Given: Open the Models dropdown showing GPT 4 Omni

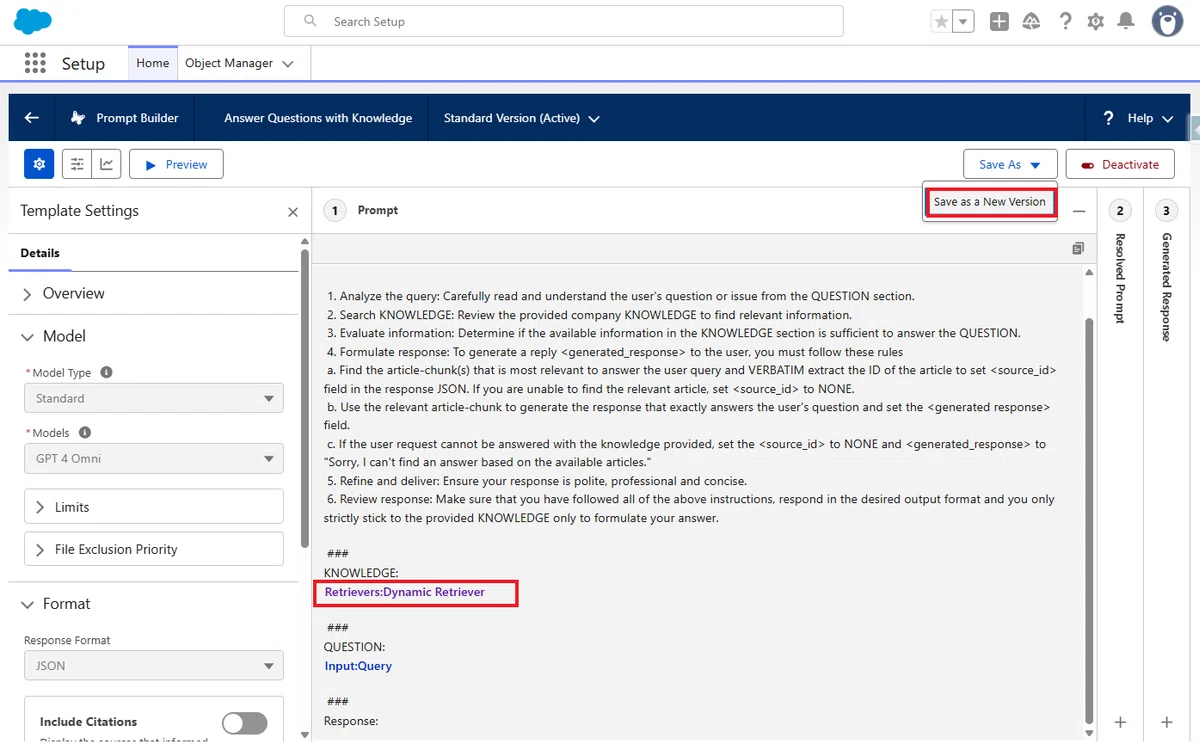Looking at the screenshot, I should pos(154,459).
